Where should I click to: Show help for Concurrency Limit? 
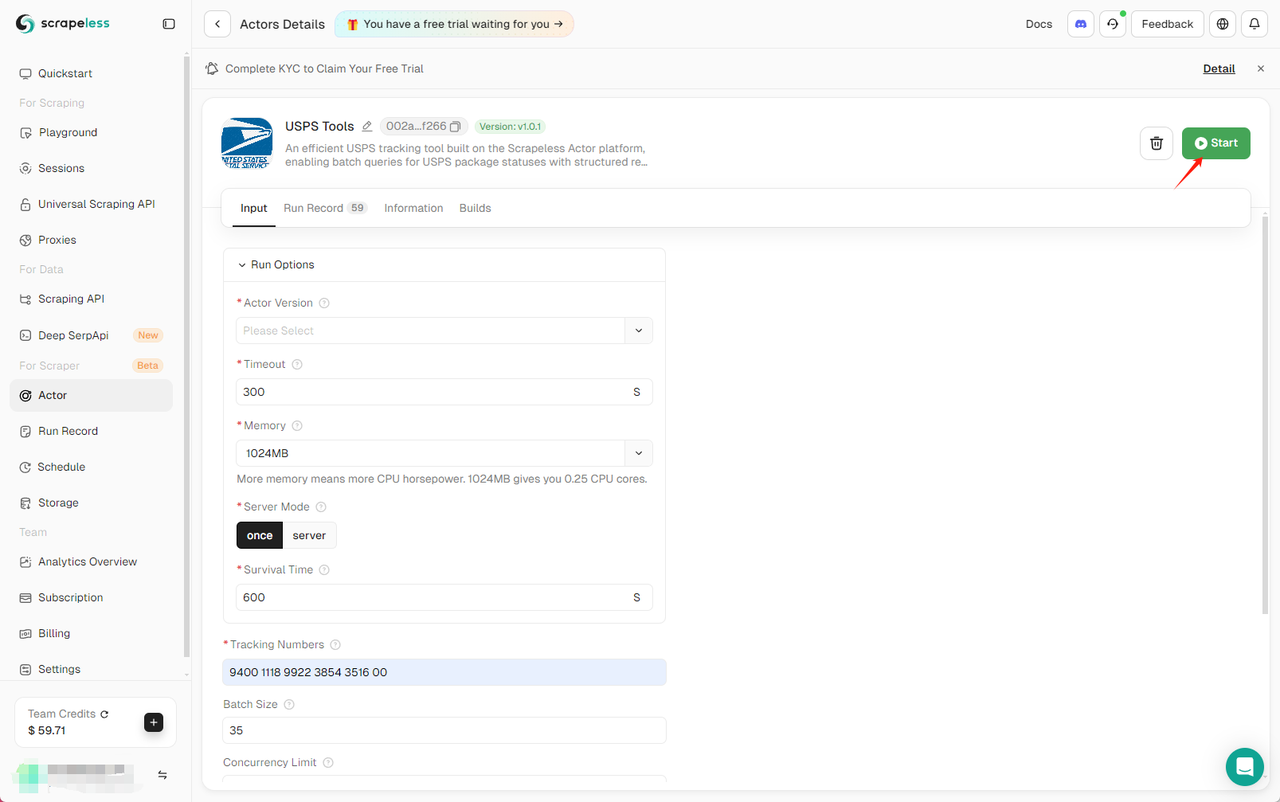coord(328,763)
